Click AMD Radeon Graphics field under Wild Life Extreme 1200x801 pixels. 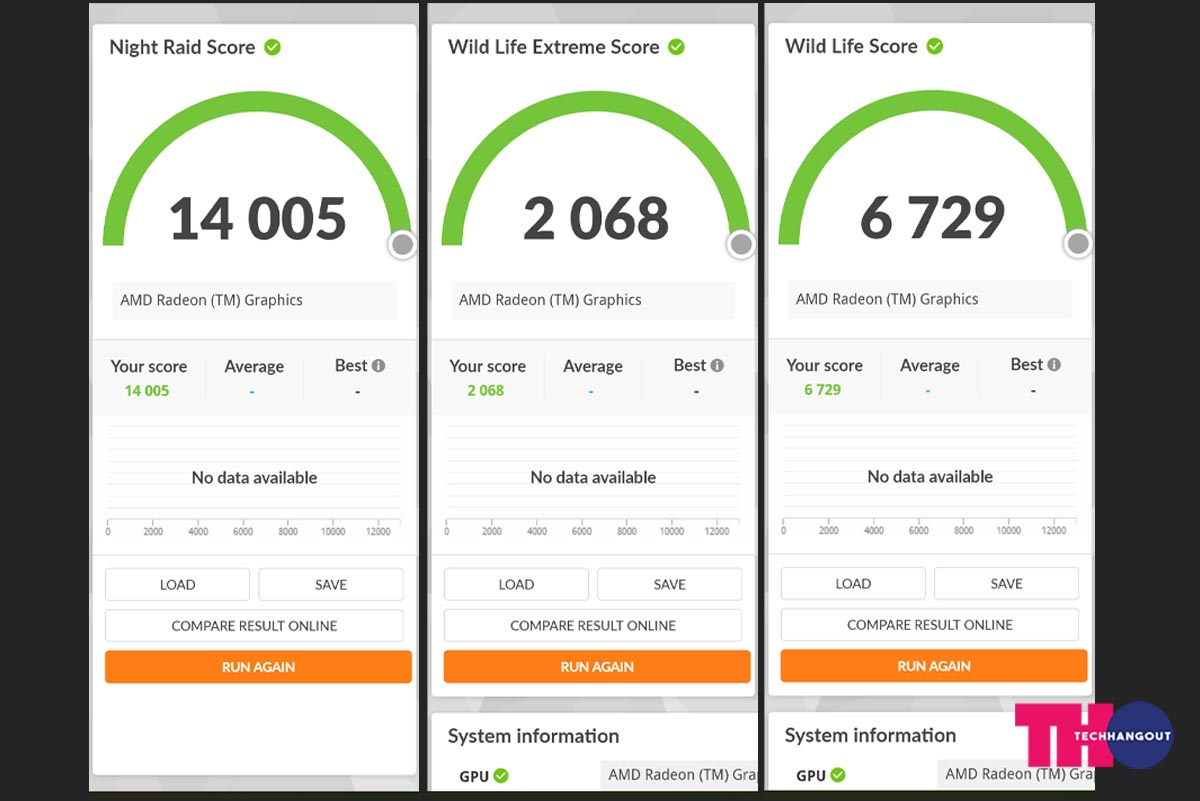pos(593,300)
